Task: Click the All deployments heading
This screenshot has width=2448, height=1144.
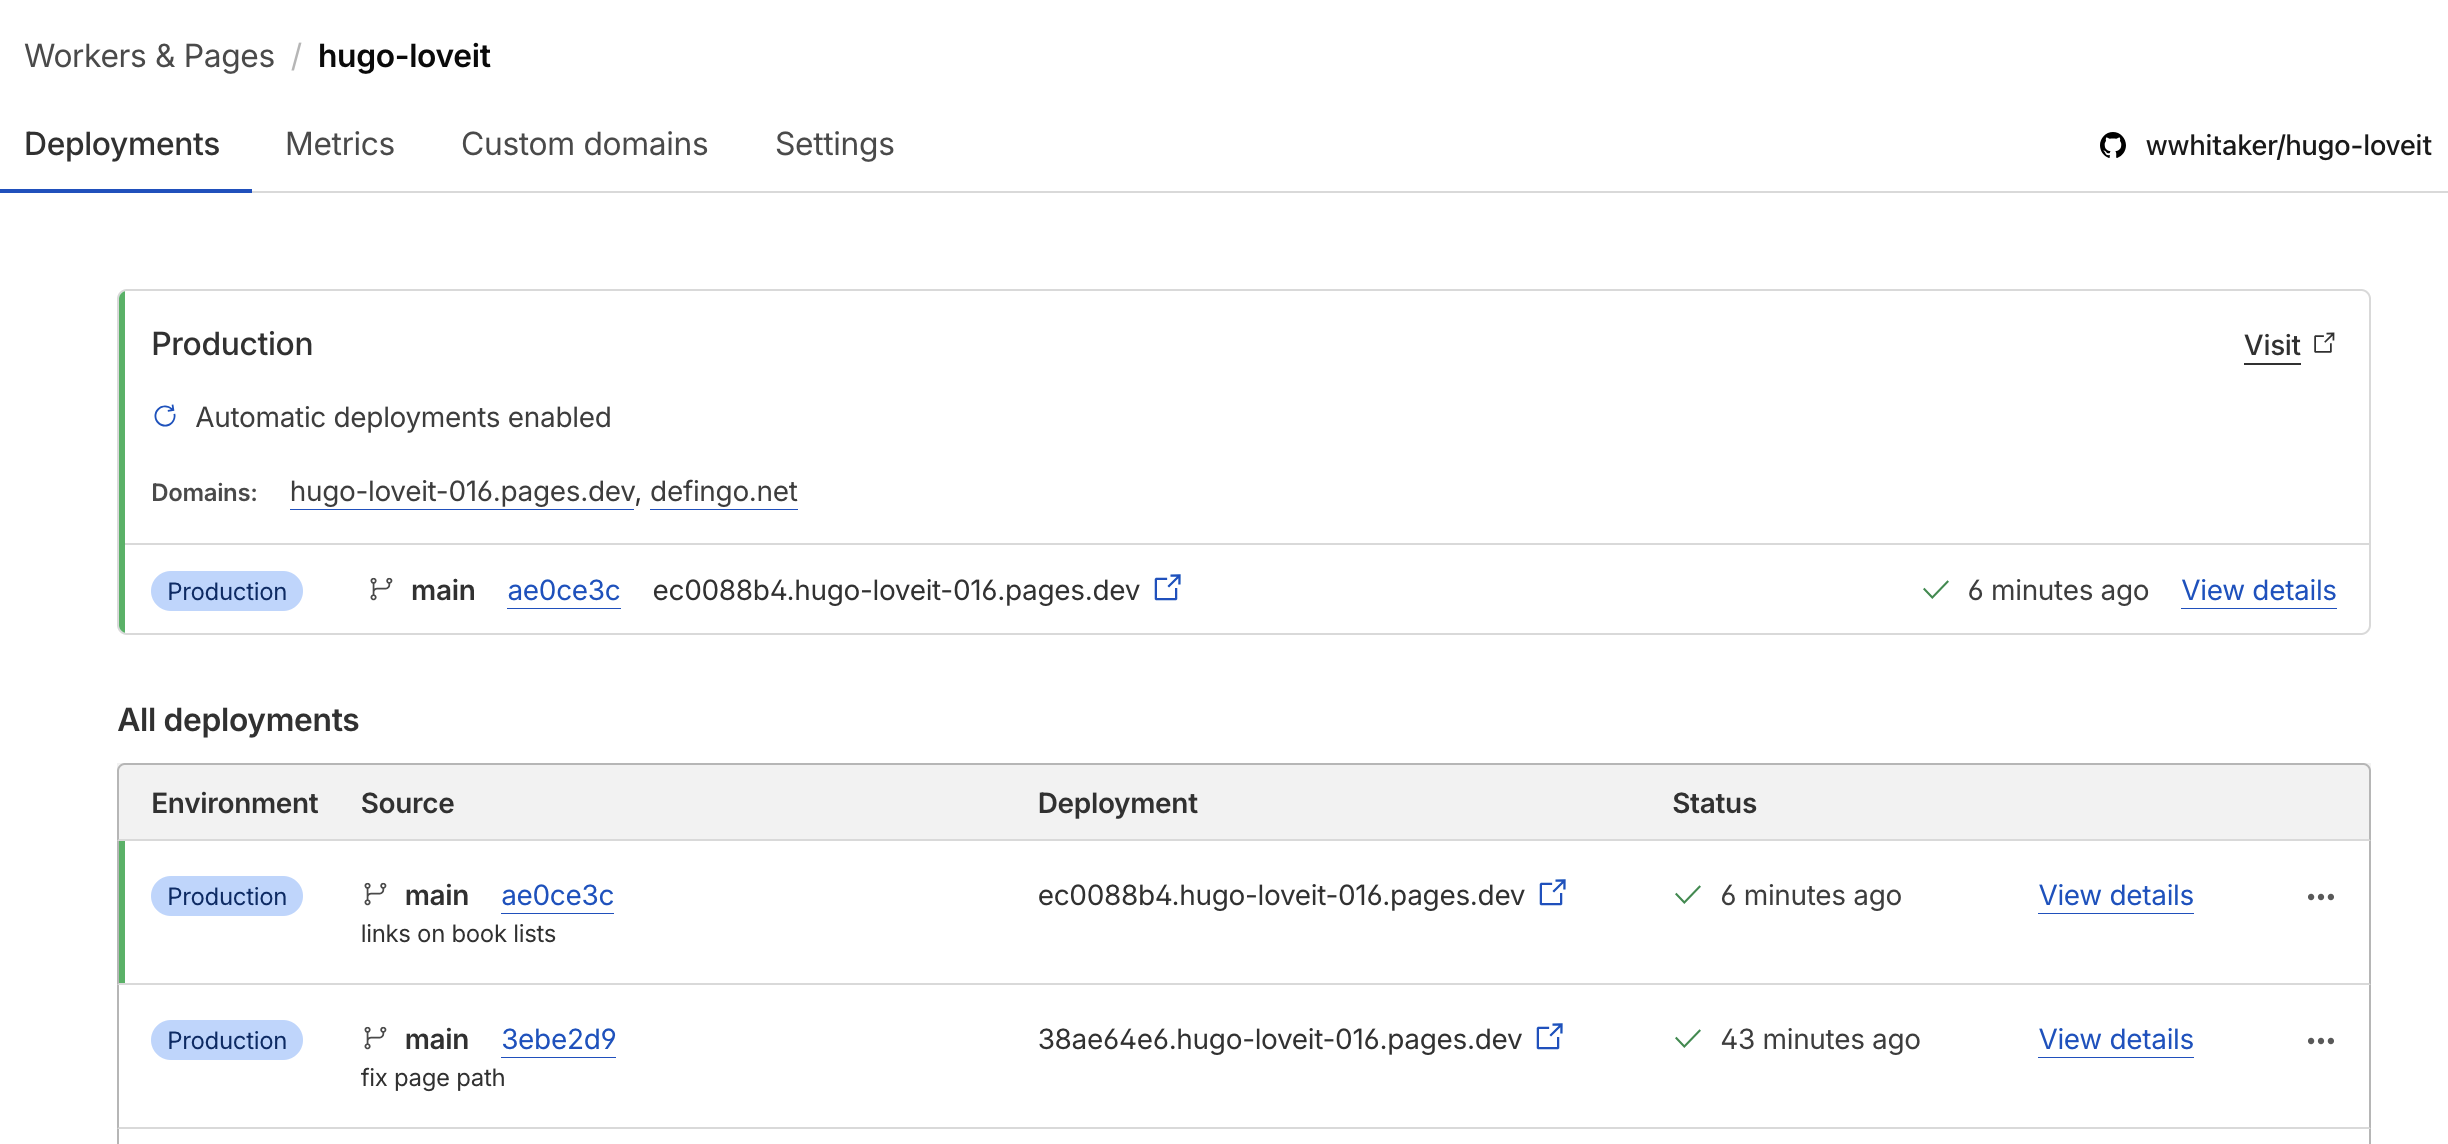Action: [238, 720]
